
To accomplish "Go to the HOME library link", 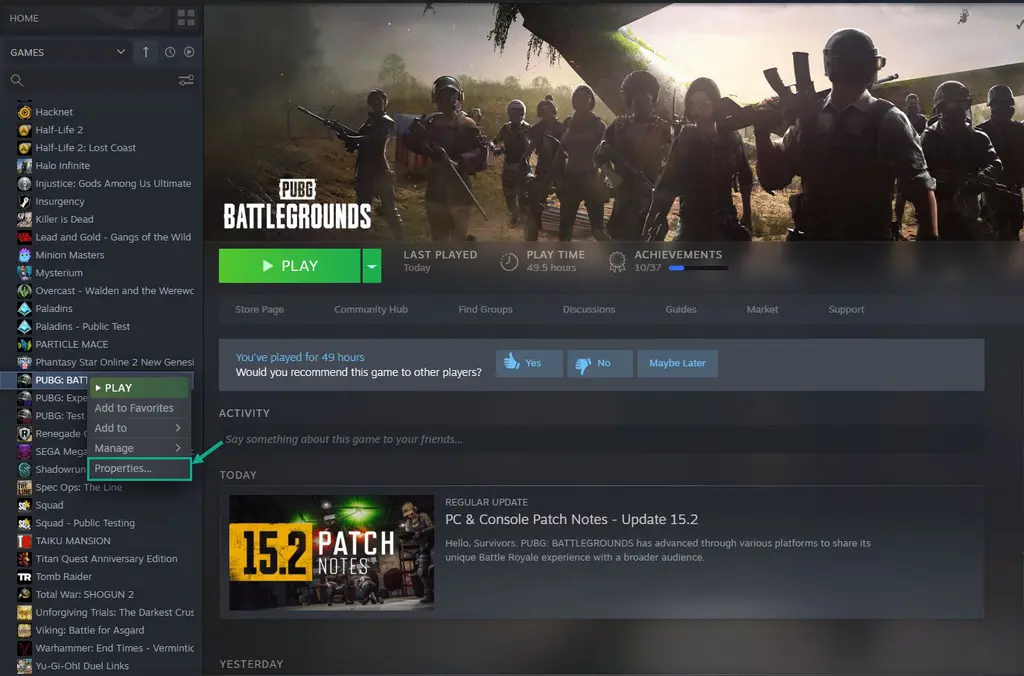I will pyautogui.click(x=24, y=18).
